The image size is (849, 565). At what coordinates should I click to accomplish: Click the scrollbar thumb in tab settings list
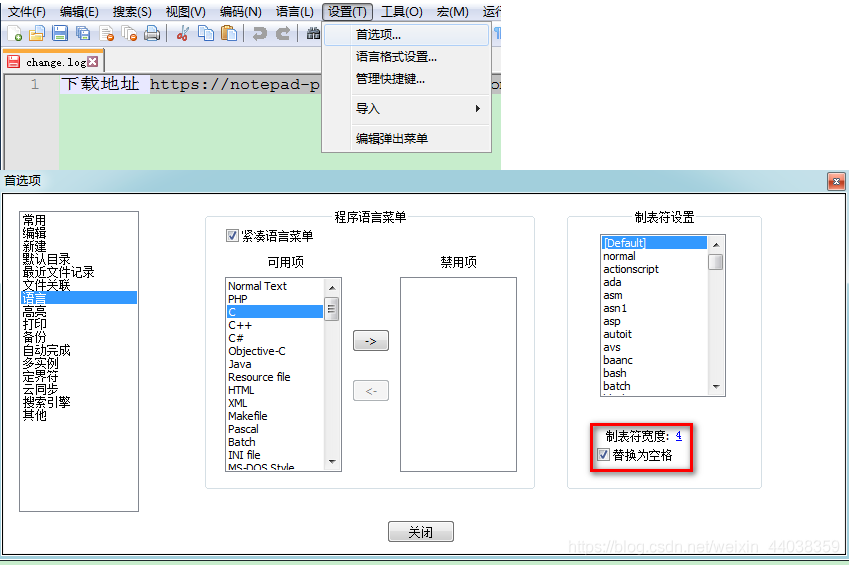pyautogui.click(x=716, y=262)
